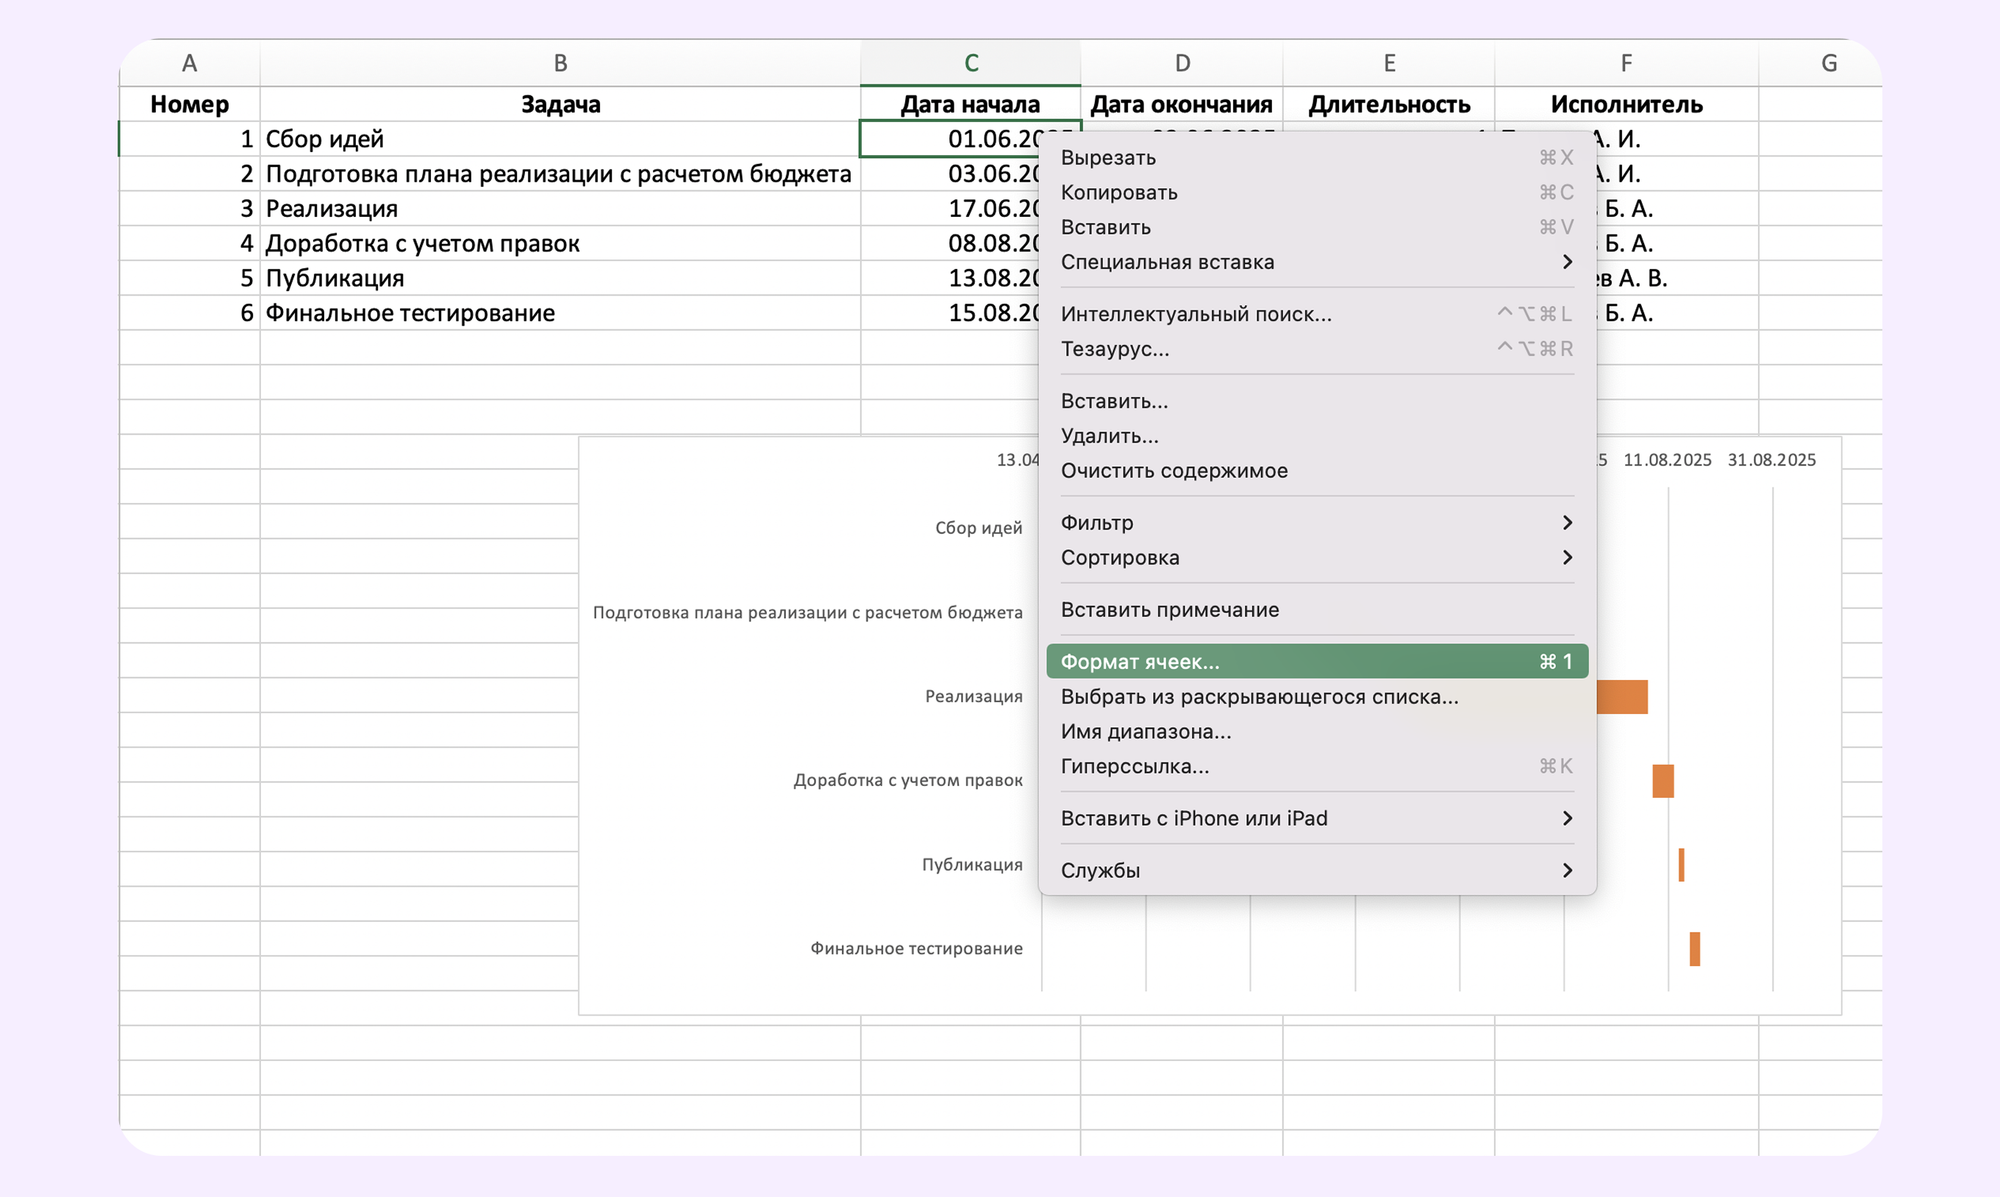The height and width of the screenshot is (1197, 2000).
Task: Click the Доработка с учетом правок chart bar
Action: coord(1663,781)
